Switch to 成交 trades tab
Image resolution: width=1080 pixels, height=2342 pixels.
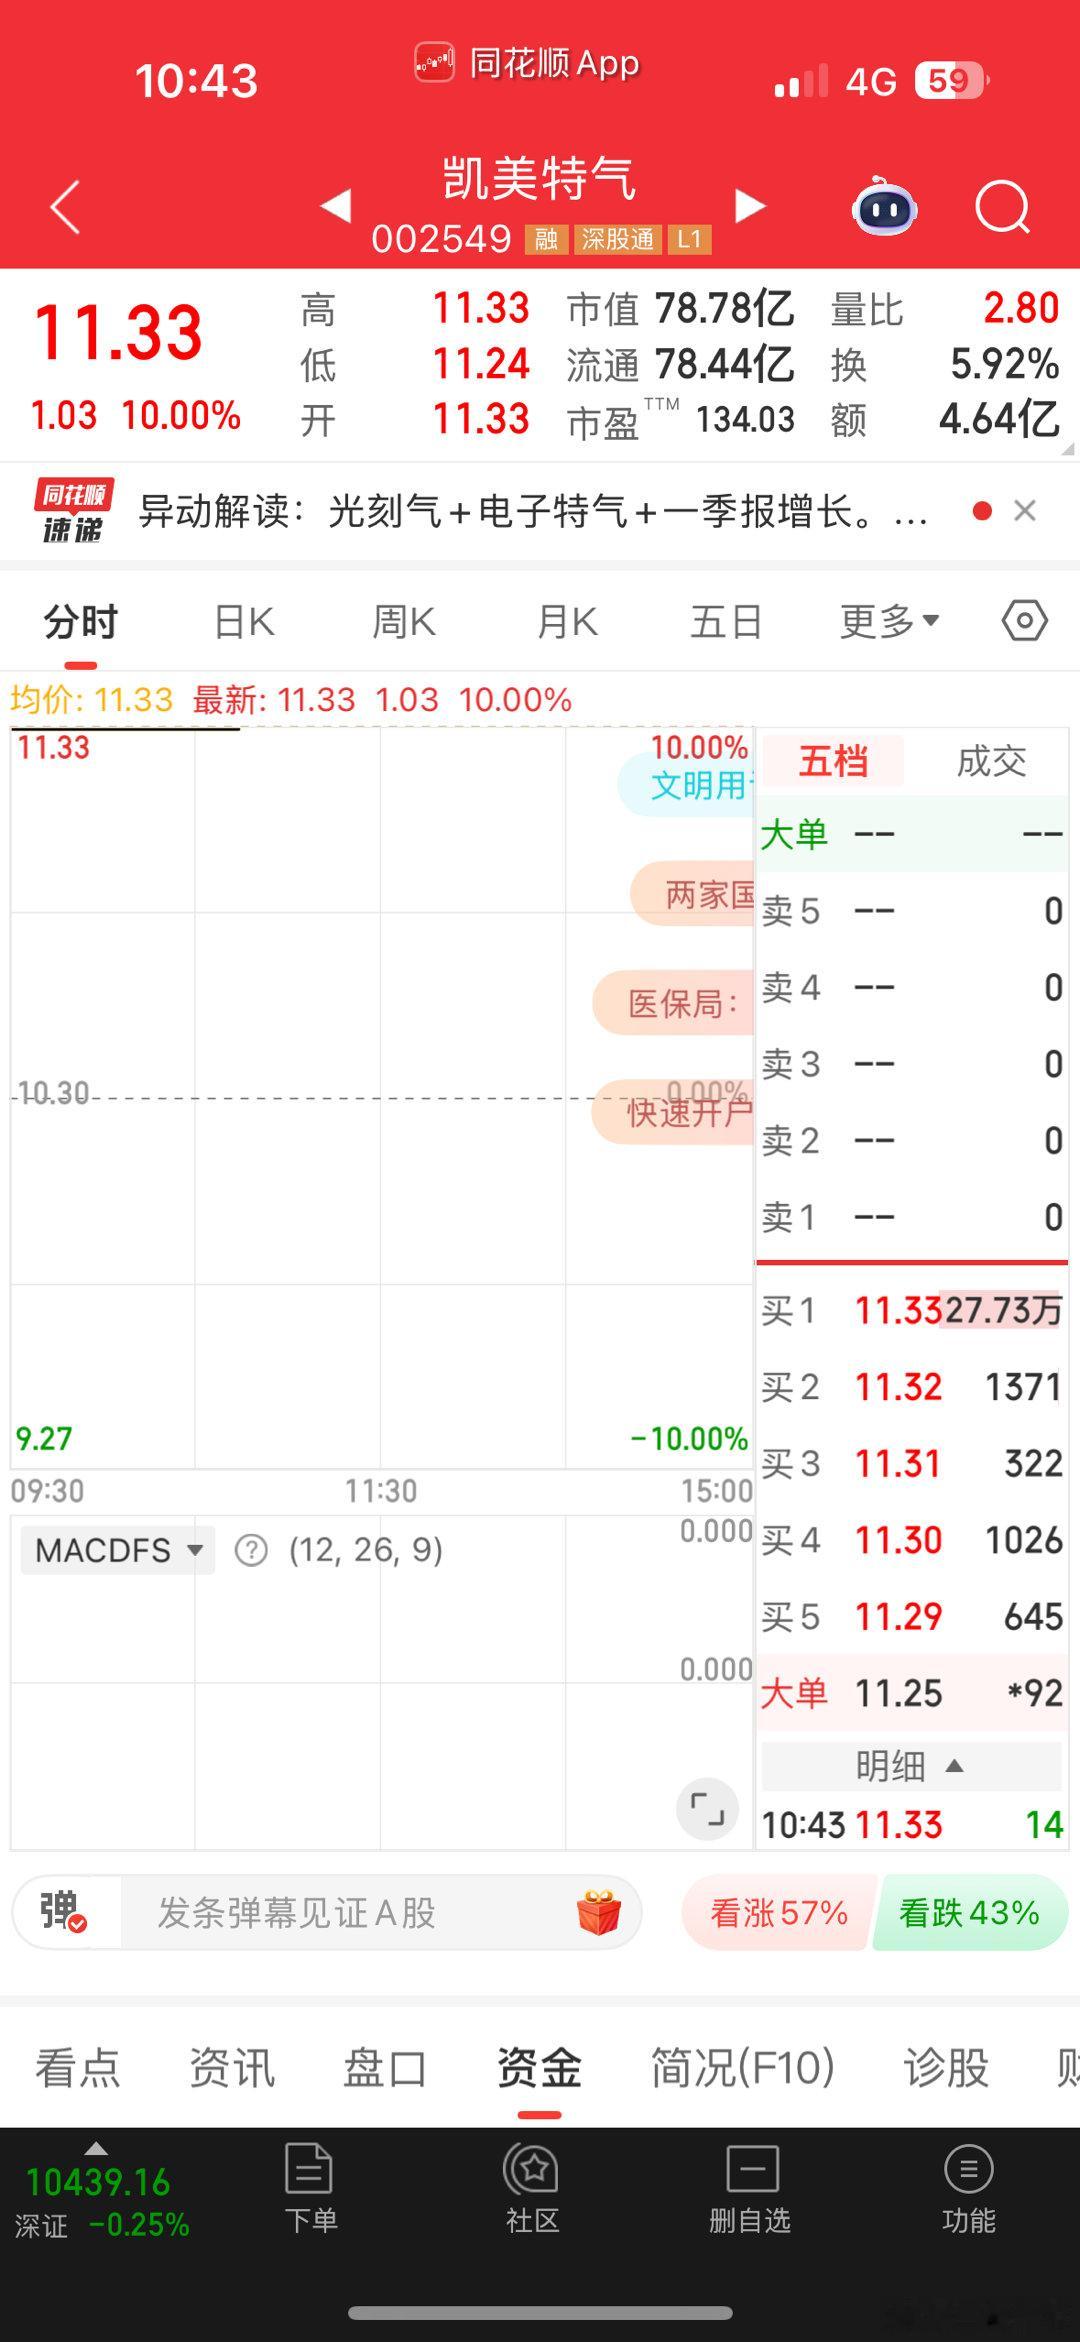[x=991, y=761]
